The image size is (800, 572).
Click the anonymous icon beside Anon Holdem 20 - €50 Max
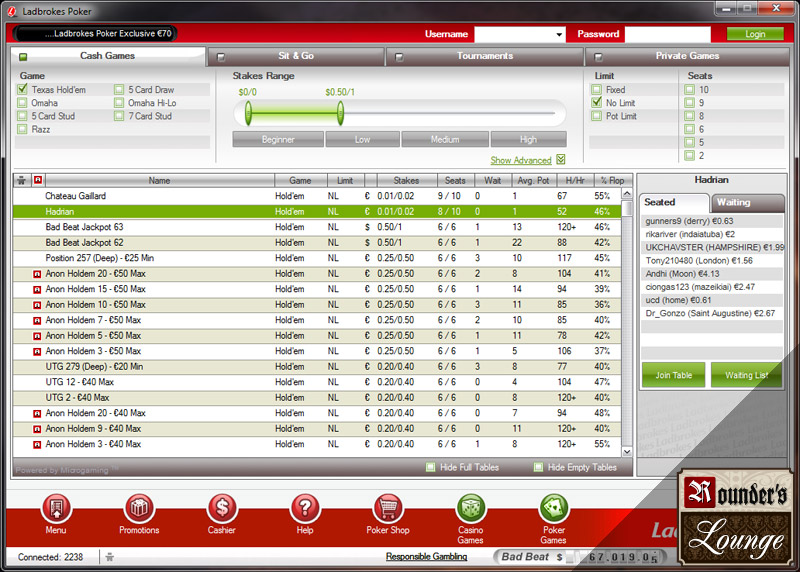37,275
